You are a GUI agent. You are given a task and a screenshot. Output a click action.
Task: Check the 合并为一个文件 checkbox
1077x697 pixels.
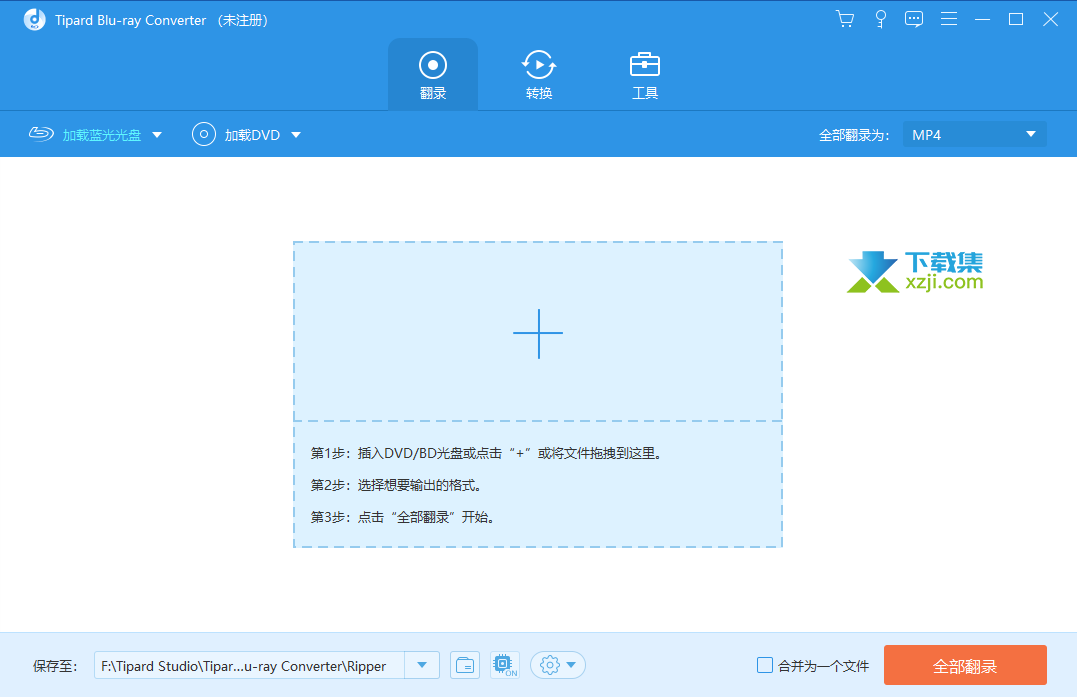pos(764,665)
